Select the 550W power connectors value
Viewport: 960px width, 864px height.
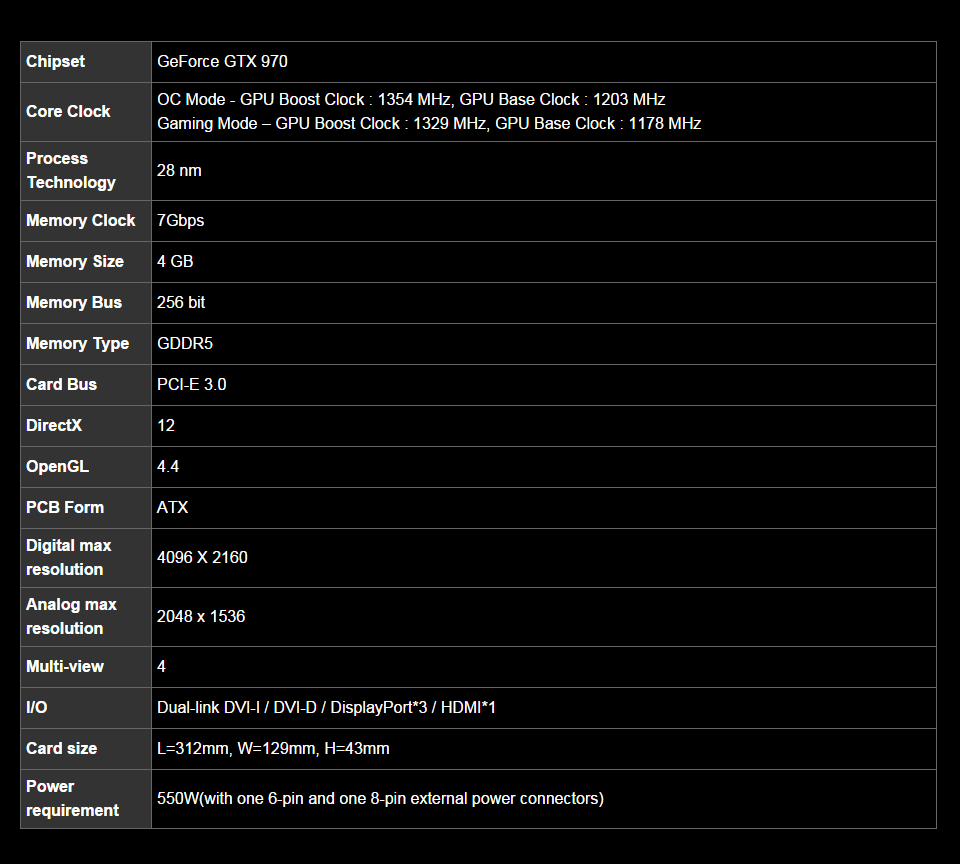tap(380, 798)
